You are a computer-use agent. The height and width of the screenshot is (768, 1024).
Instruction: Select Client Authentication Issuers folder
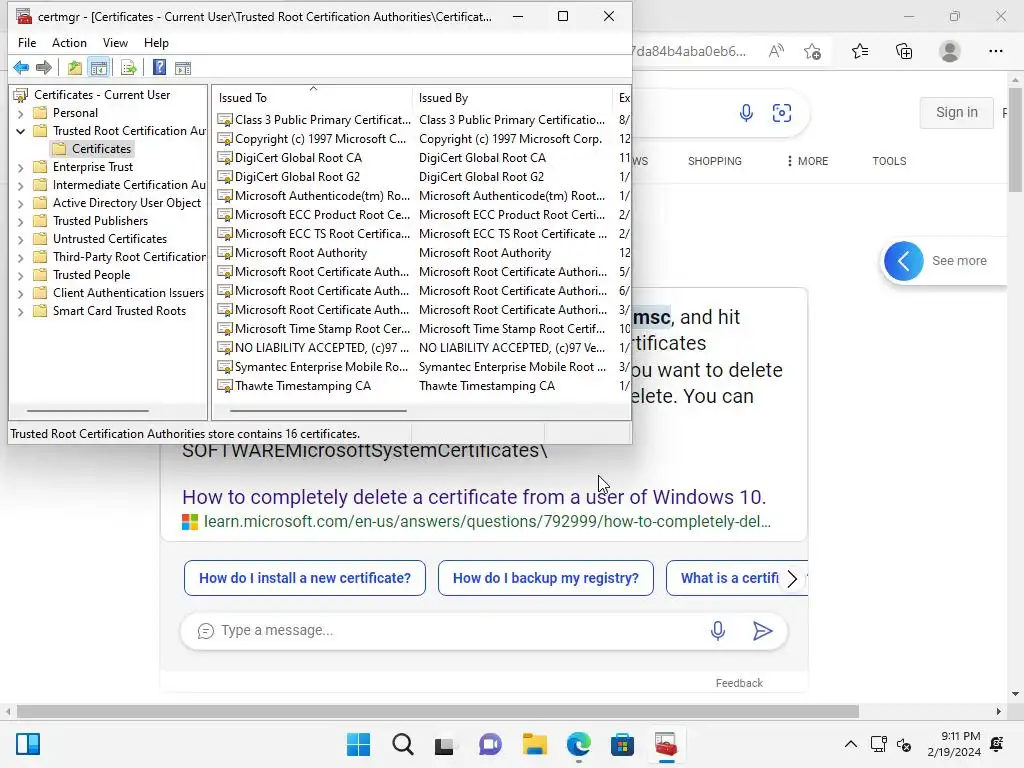(x=128, y=293)
